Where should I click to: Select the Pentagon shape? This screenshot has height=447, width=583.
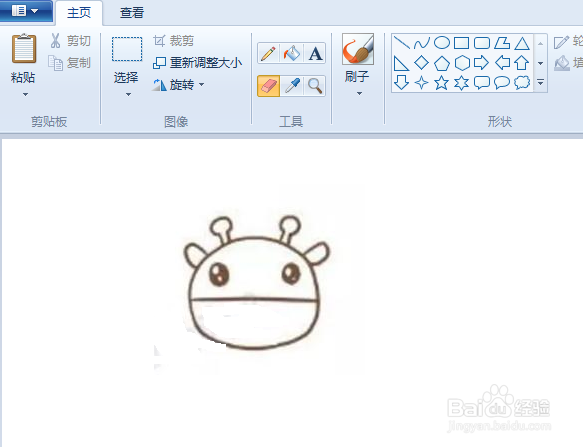[x=442, y=63]
